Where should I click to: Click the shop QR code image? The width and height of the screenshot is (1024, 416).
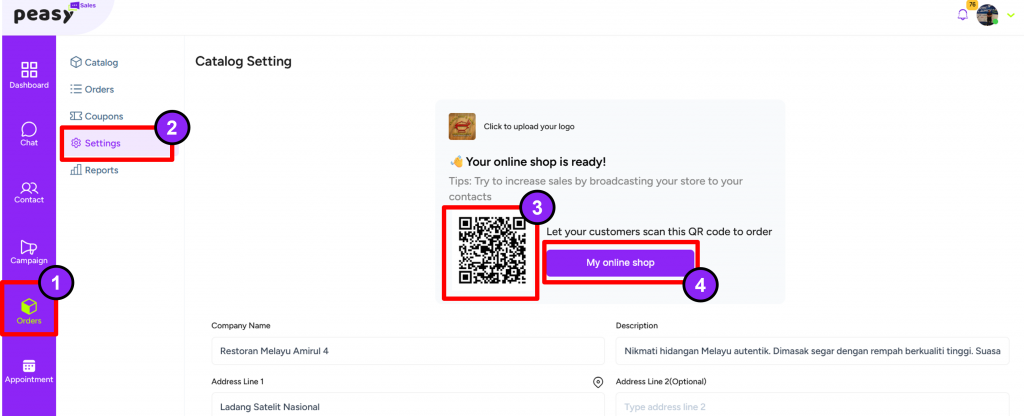point(492,251)
